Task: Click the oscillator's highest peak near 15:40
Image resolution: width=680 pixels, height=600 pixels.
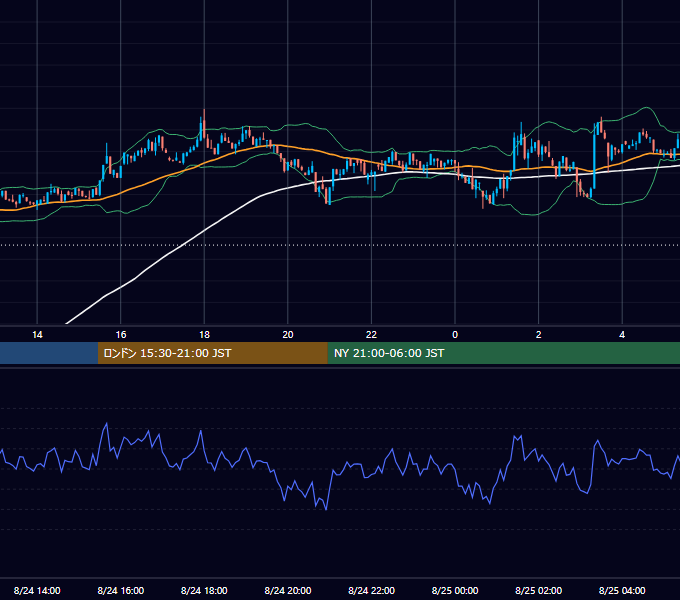Action: (107, 424)
